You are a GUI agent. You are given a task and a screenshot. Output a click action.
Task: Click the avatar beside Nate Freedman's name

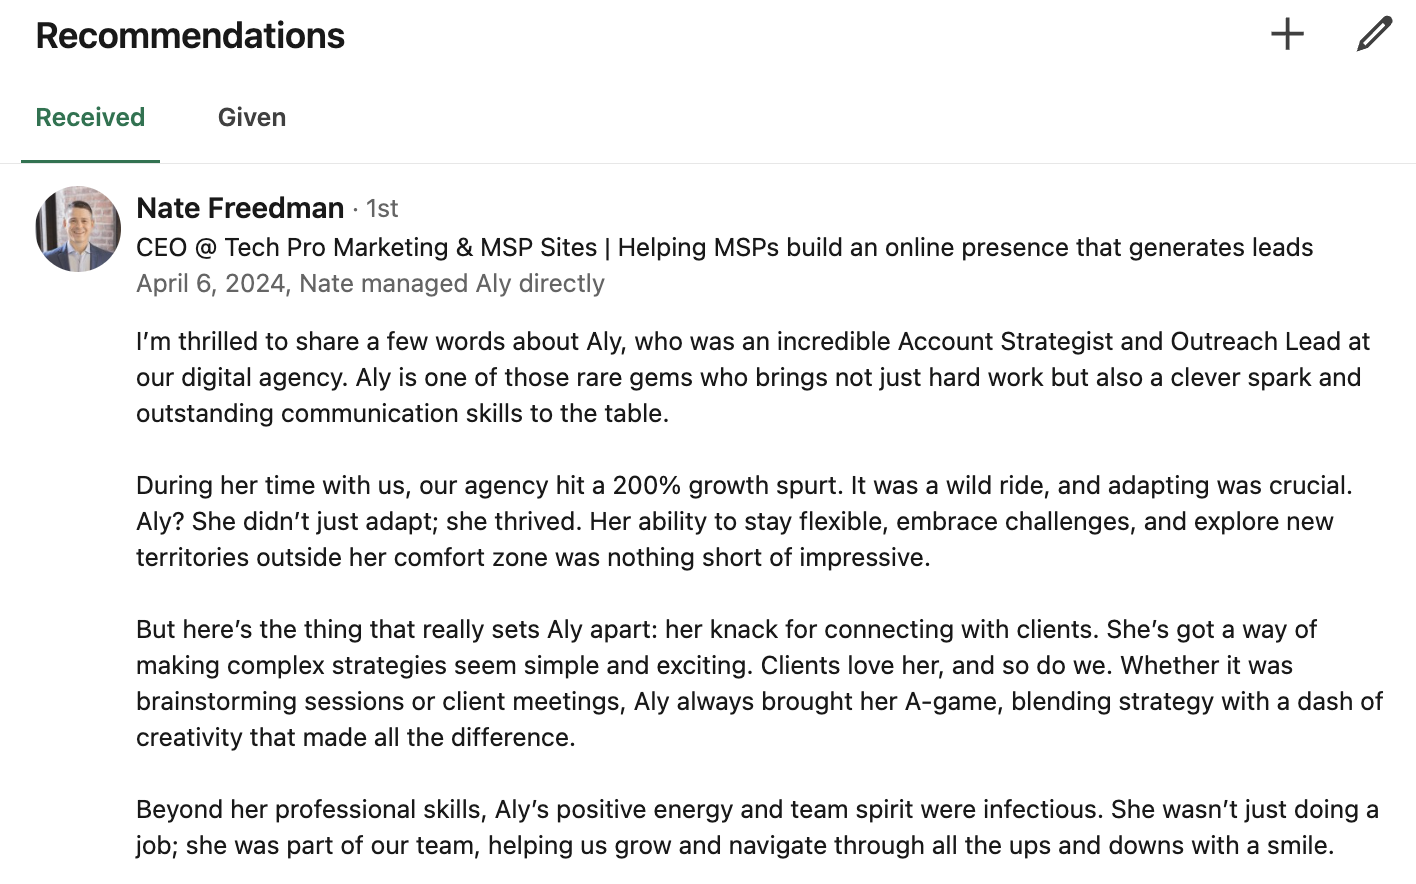tap(77, 228)
